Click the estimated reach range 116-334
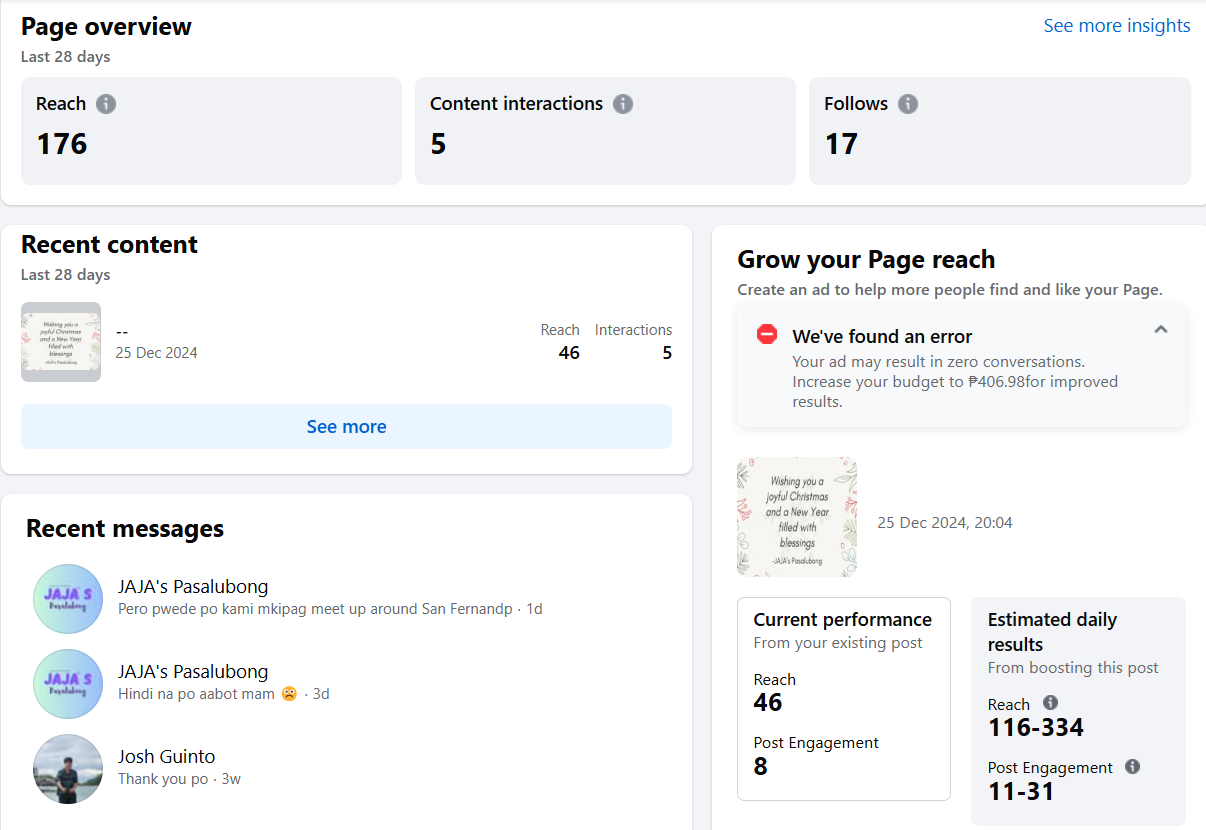The width and height of the screenshot is (1206, 830). [x=1036, y=728]
